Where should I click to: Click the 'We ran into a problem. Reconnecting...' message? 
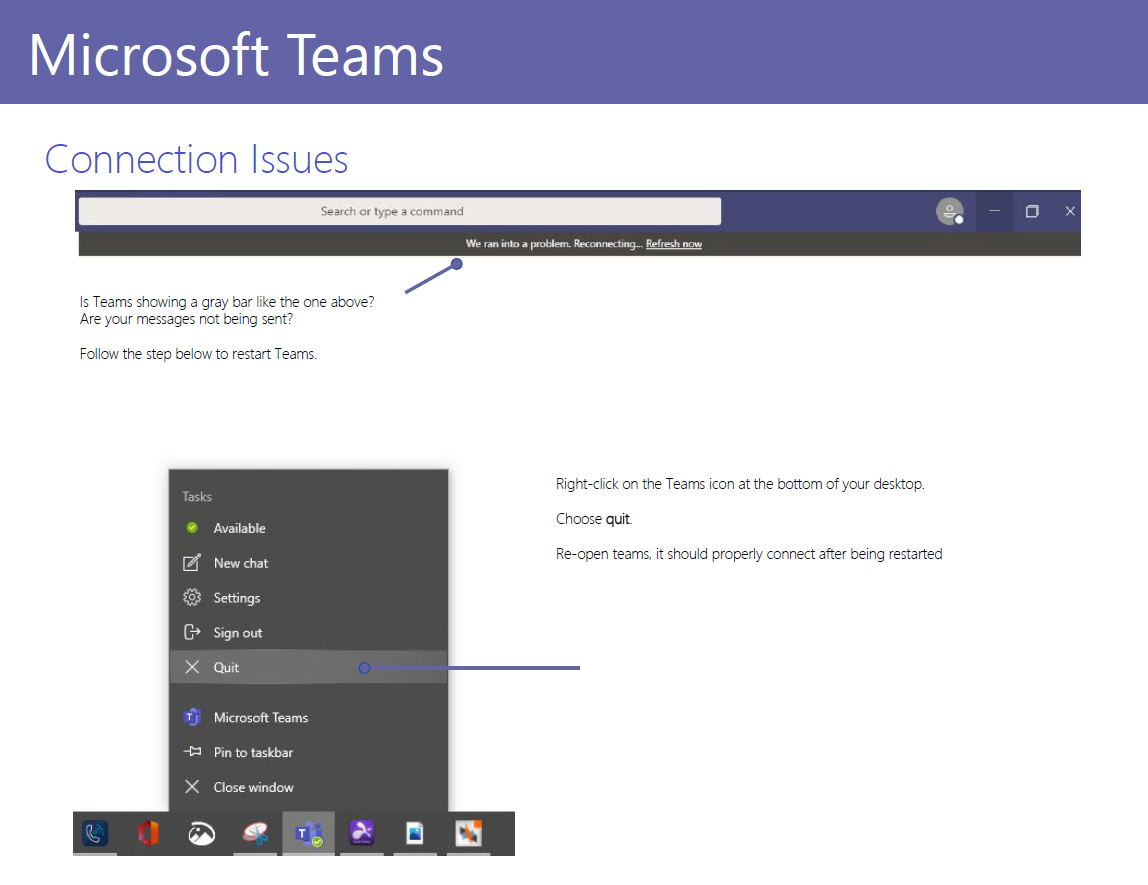click(554, 244)
